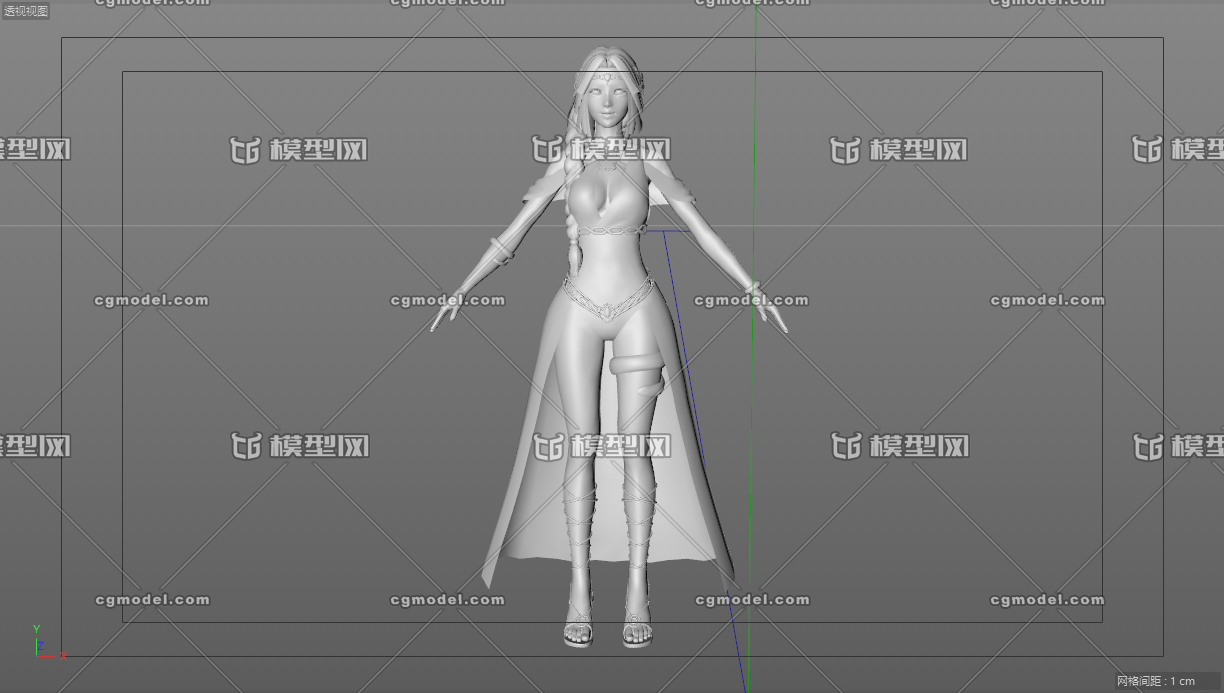The image size is (1224, 693).
Task: Click the green Y letter on the axis gizmo
Action: (x=36, y=629)
